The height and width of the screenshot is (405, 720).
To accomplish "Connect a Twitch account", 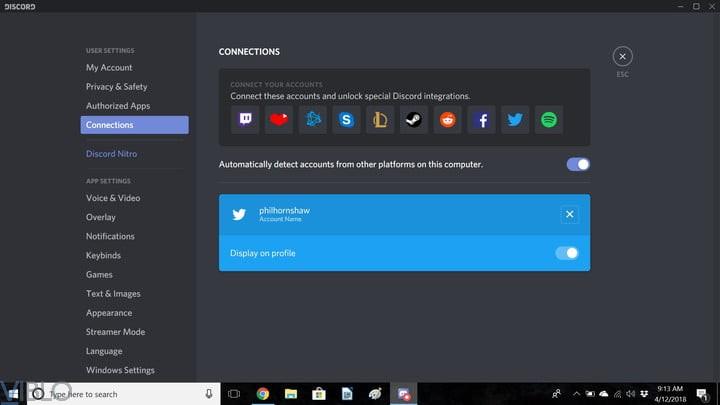I will (x=245, y=120).
